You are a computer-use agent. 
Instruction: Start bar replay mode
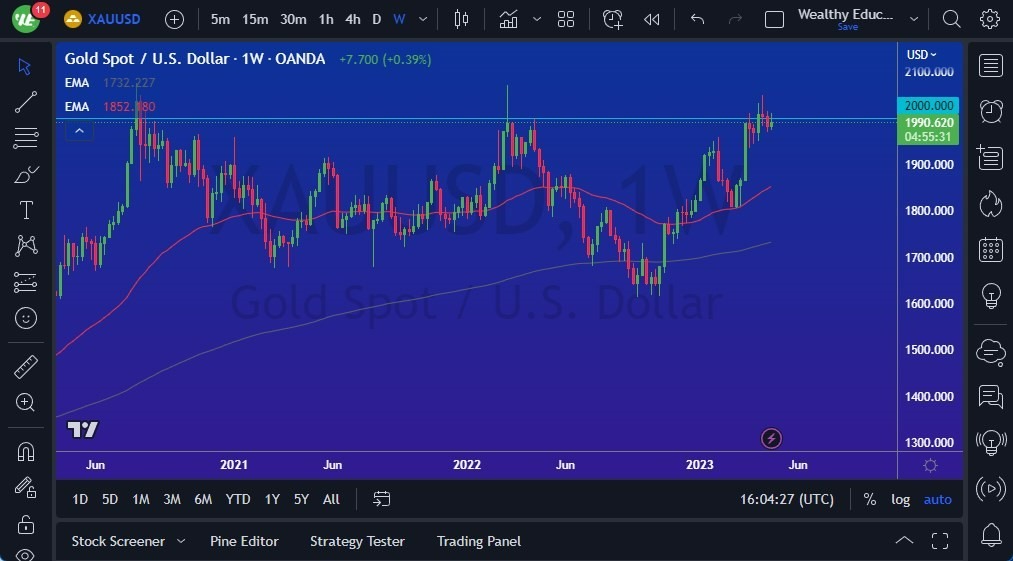click(x=651, y=19)
